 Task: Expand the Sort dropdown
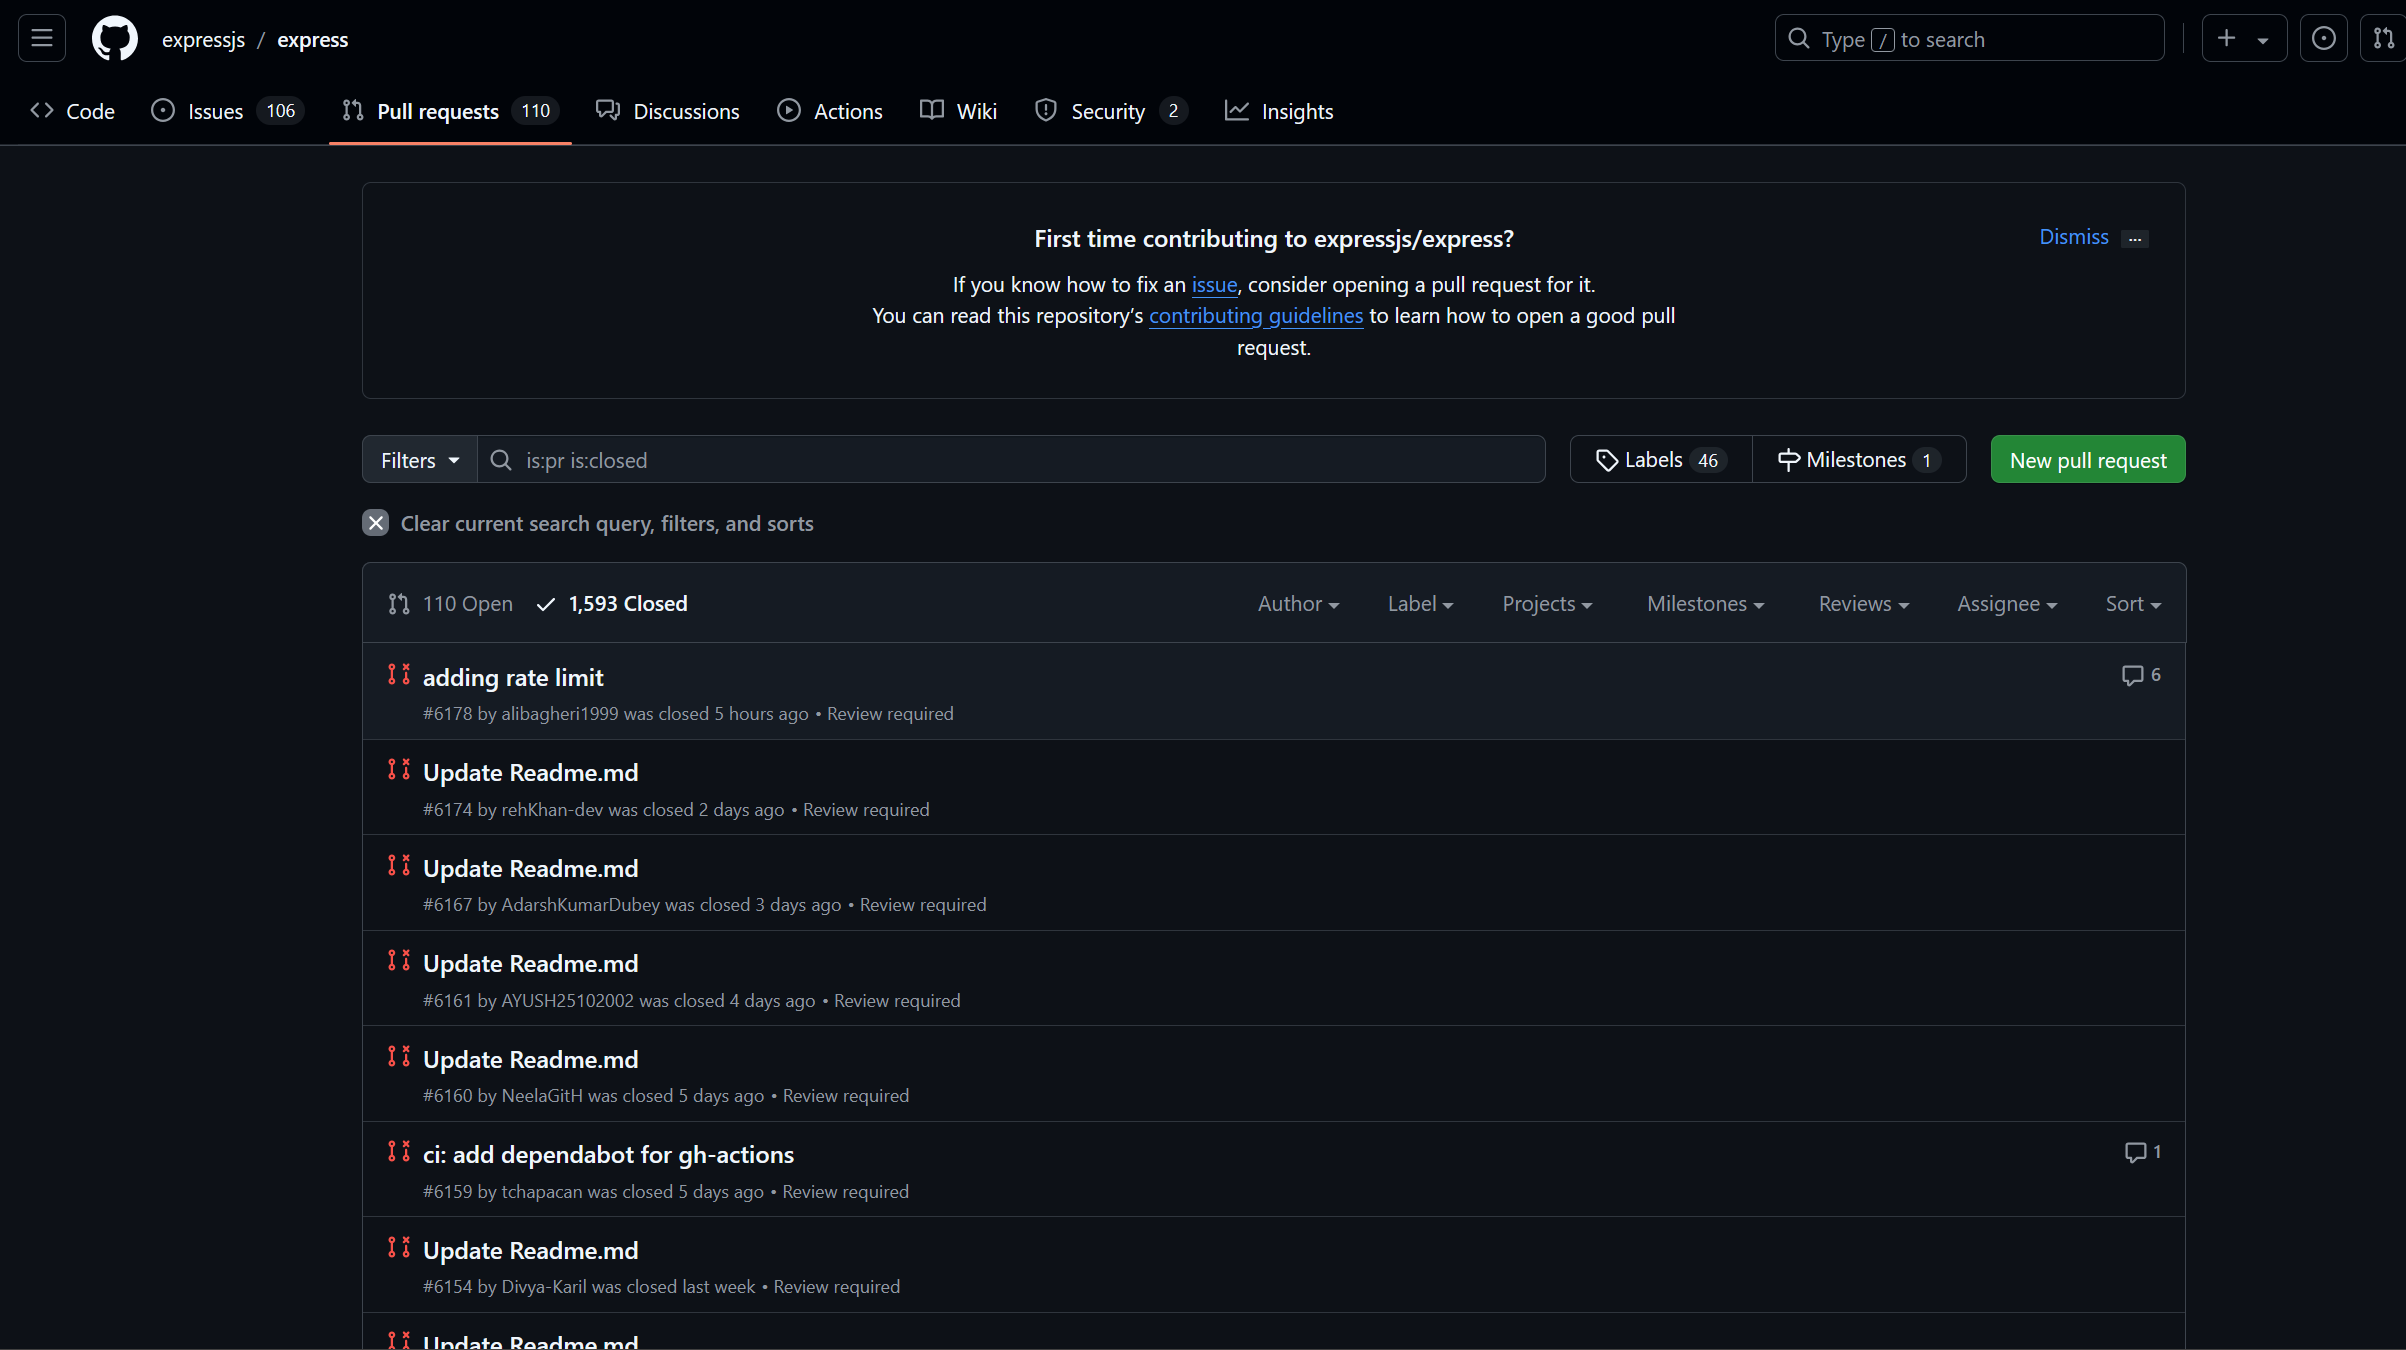[x=2132, y=604]
